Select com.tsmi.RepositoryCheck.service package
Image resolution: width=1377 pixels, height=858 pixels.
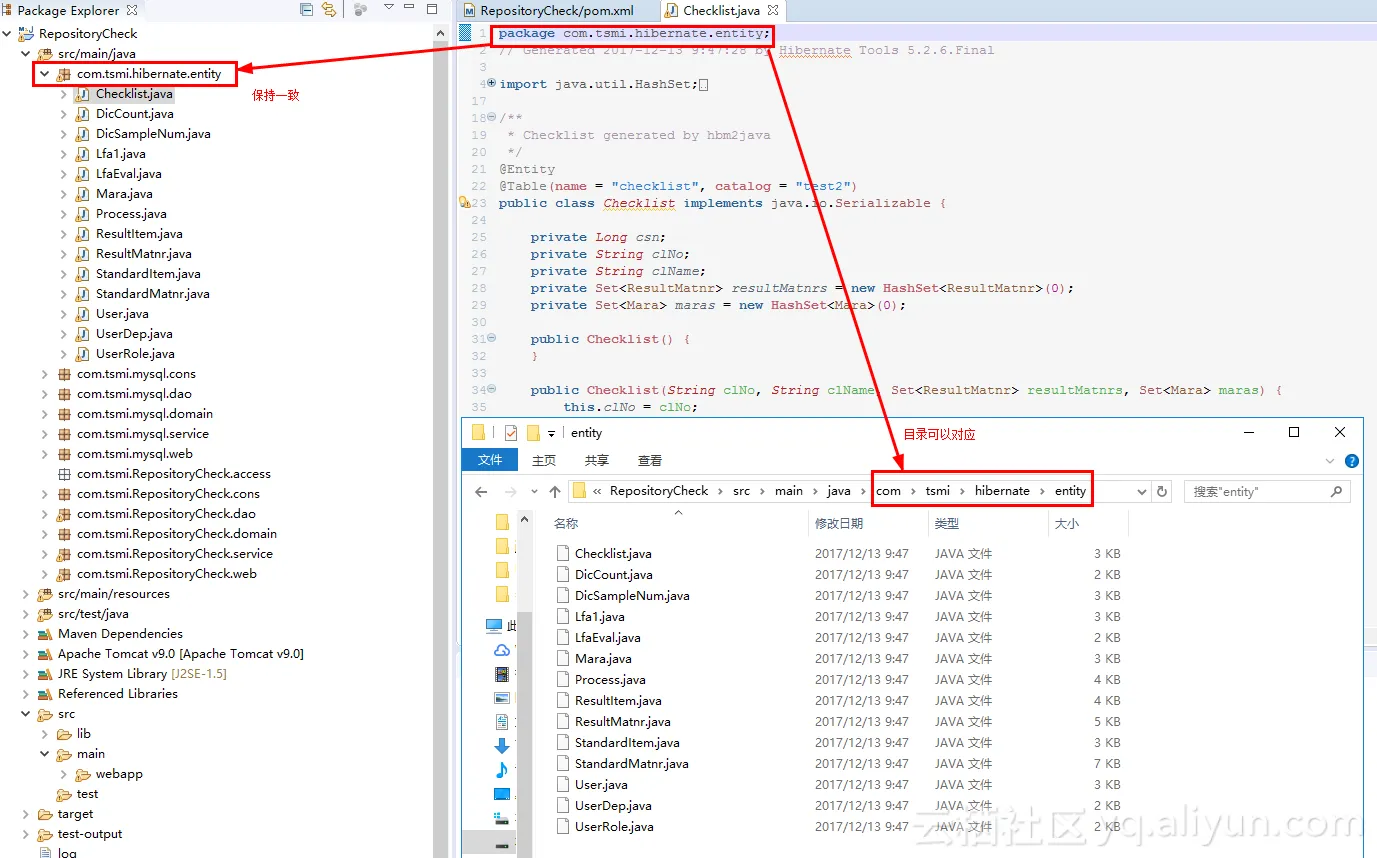click(175, 554)
